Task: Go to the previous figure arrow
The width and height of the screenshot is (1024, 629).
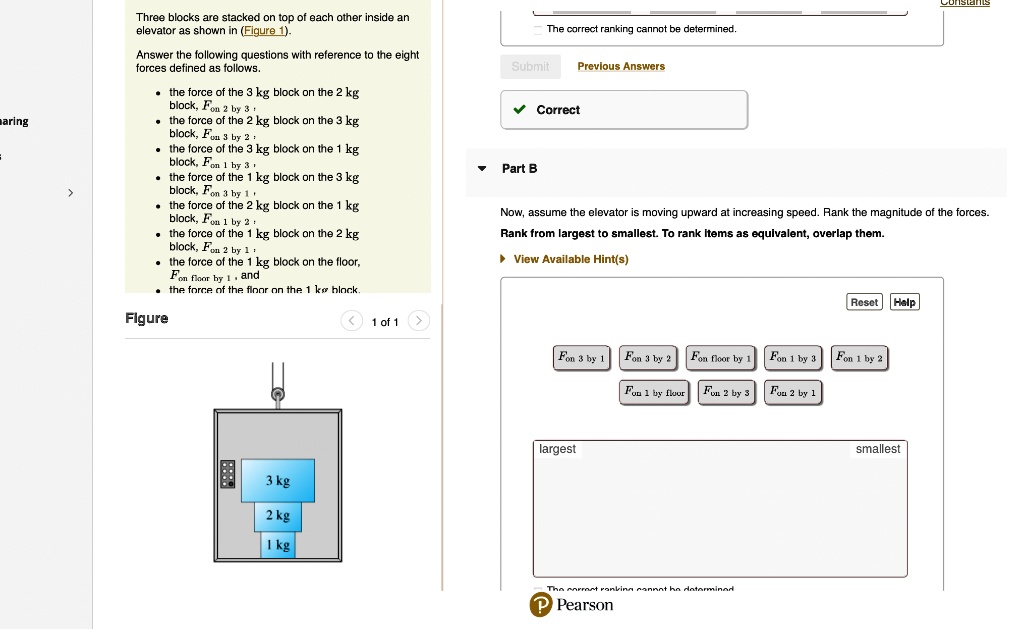Action: click(x=352, y=321)
